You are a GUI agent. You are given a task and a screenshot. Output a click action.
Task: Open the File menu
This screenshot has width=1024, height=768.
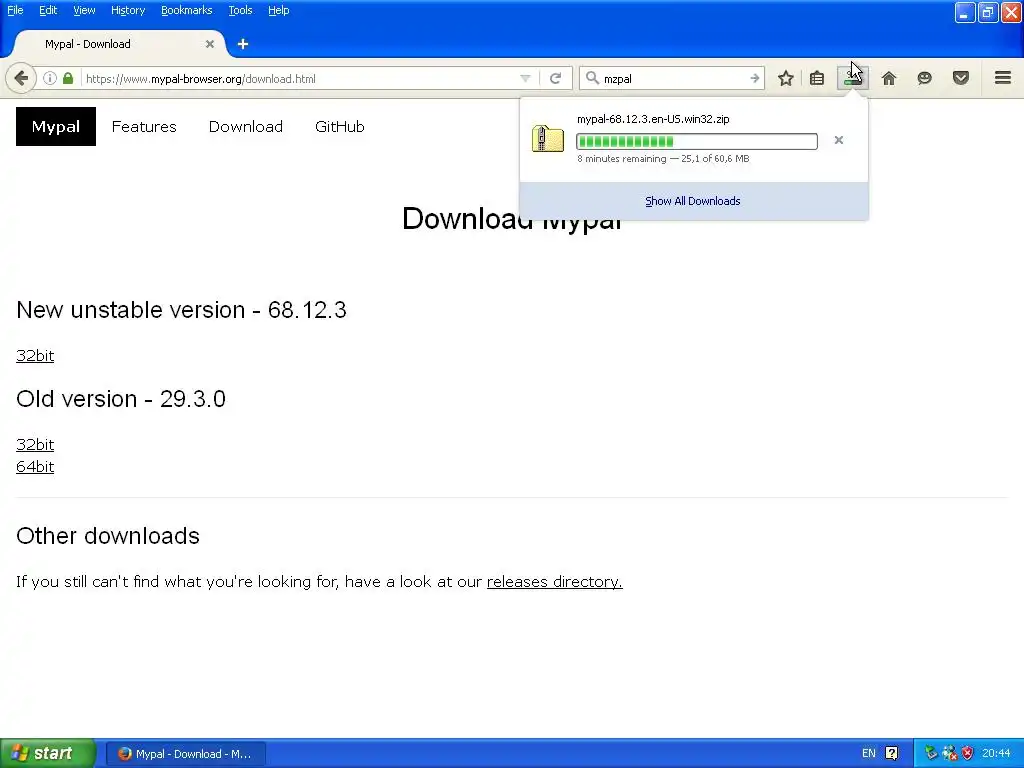pos(15,10)
